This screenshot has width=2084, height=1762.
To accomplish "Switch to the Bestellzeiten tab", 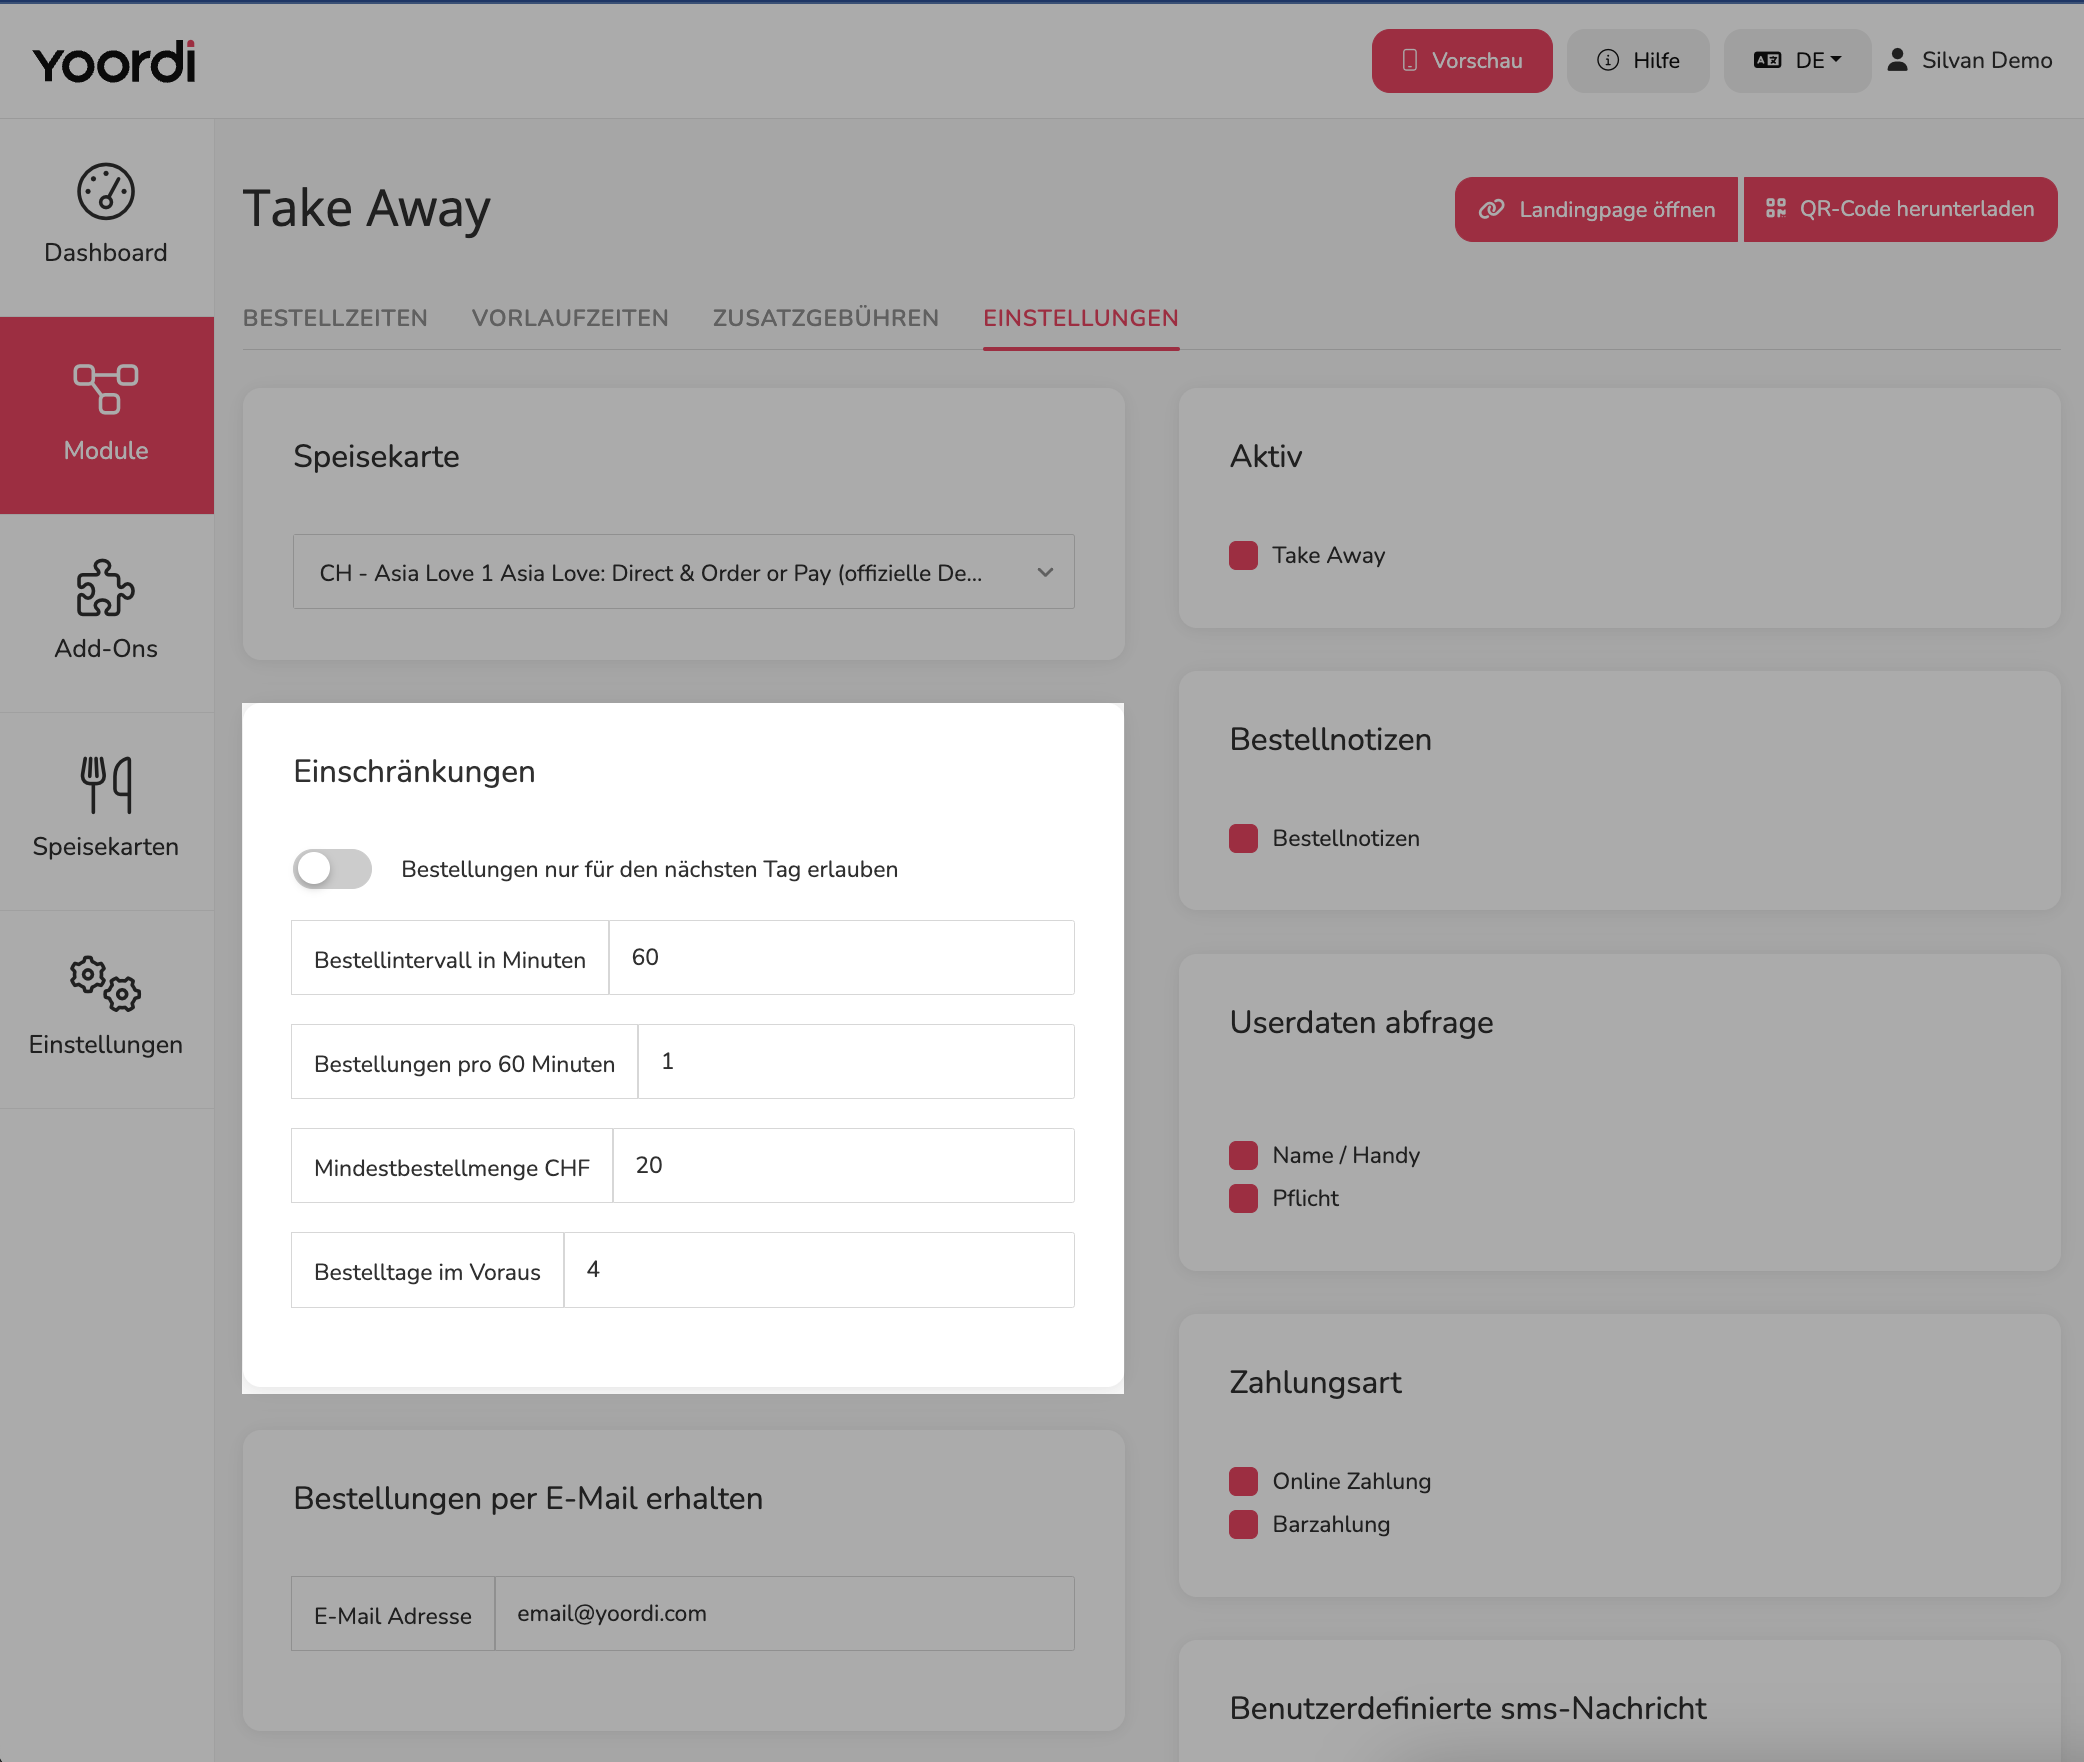I will (x=335, y=318).
